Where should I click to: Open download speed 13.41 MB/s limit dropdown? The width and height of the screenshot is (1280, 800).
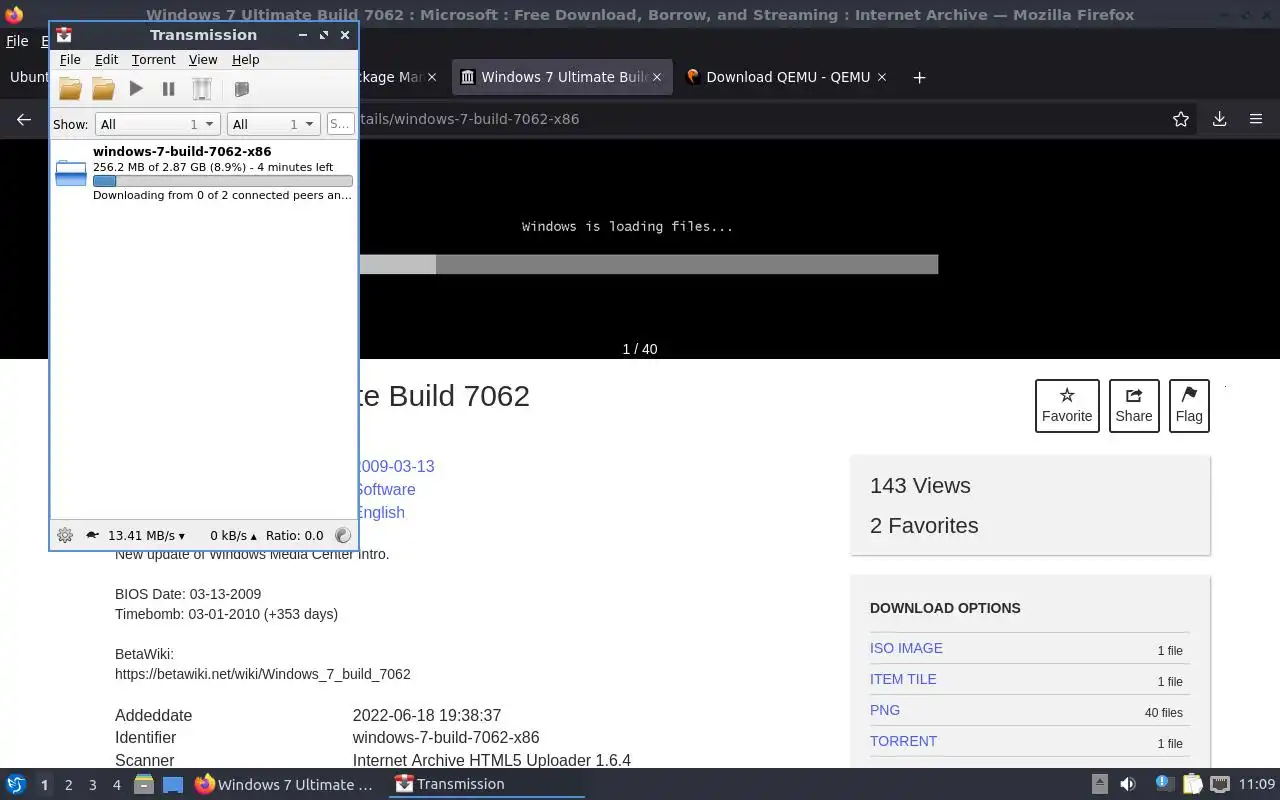[146, 536]
